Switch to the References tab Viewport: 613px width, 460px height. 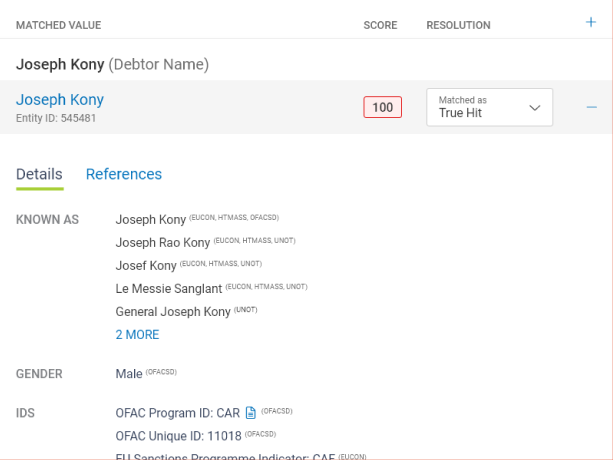[x=124, y=174]
